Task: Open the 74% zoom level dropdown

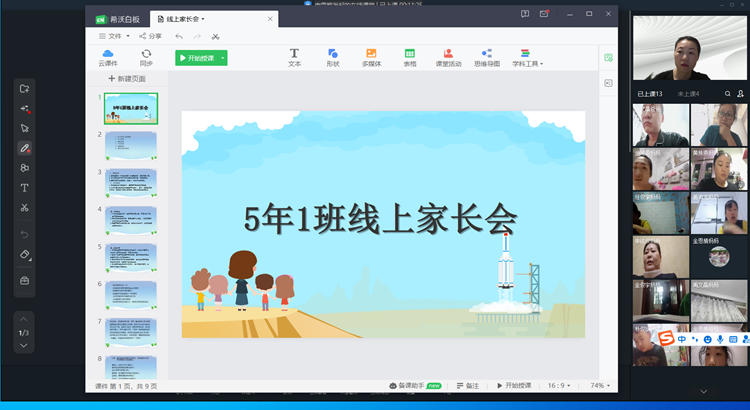Action: click(x=599, y=385)
